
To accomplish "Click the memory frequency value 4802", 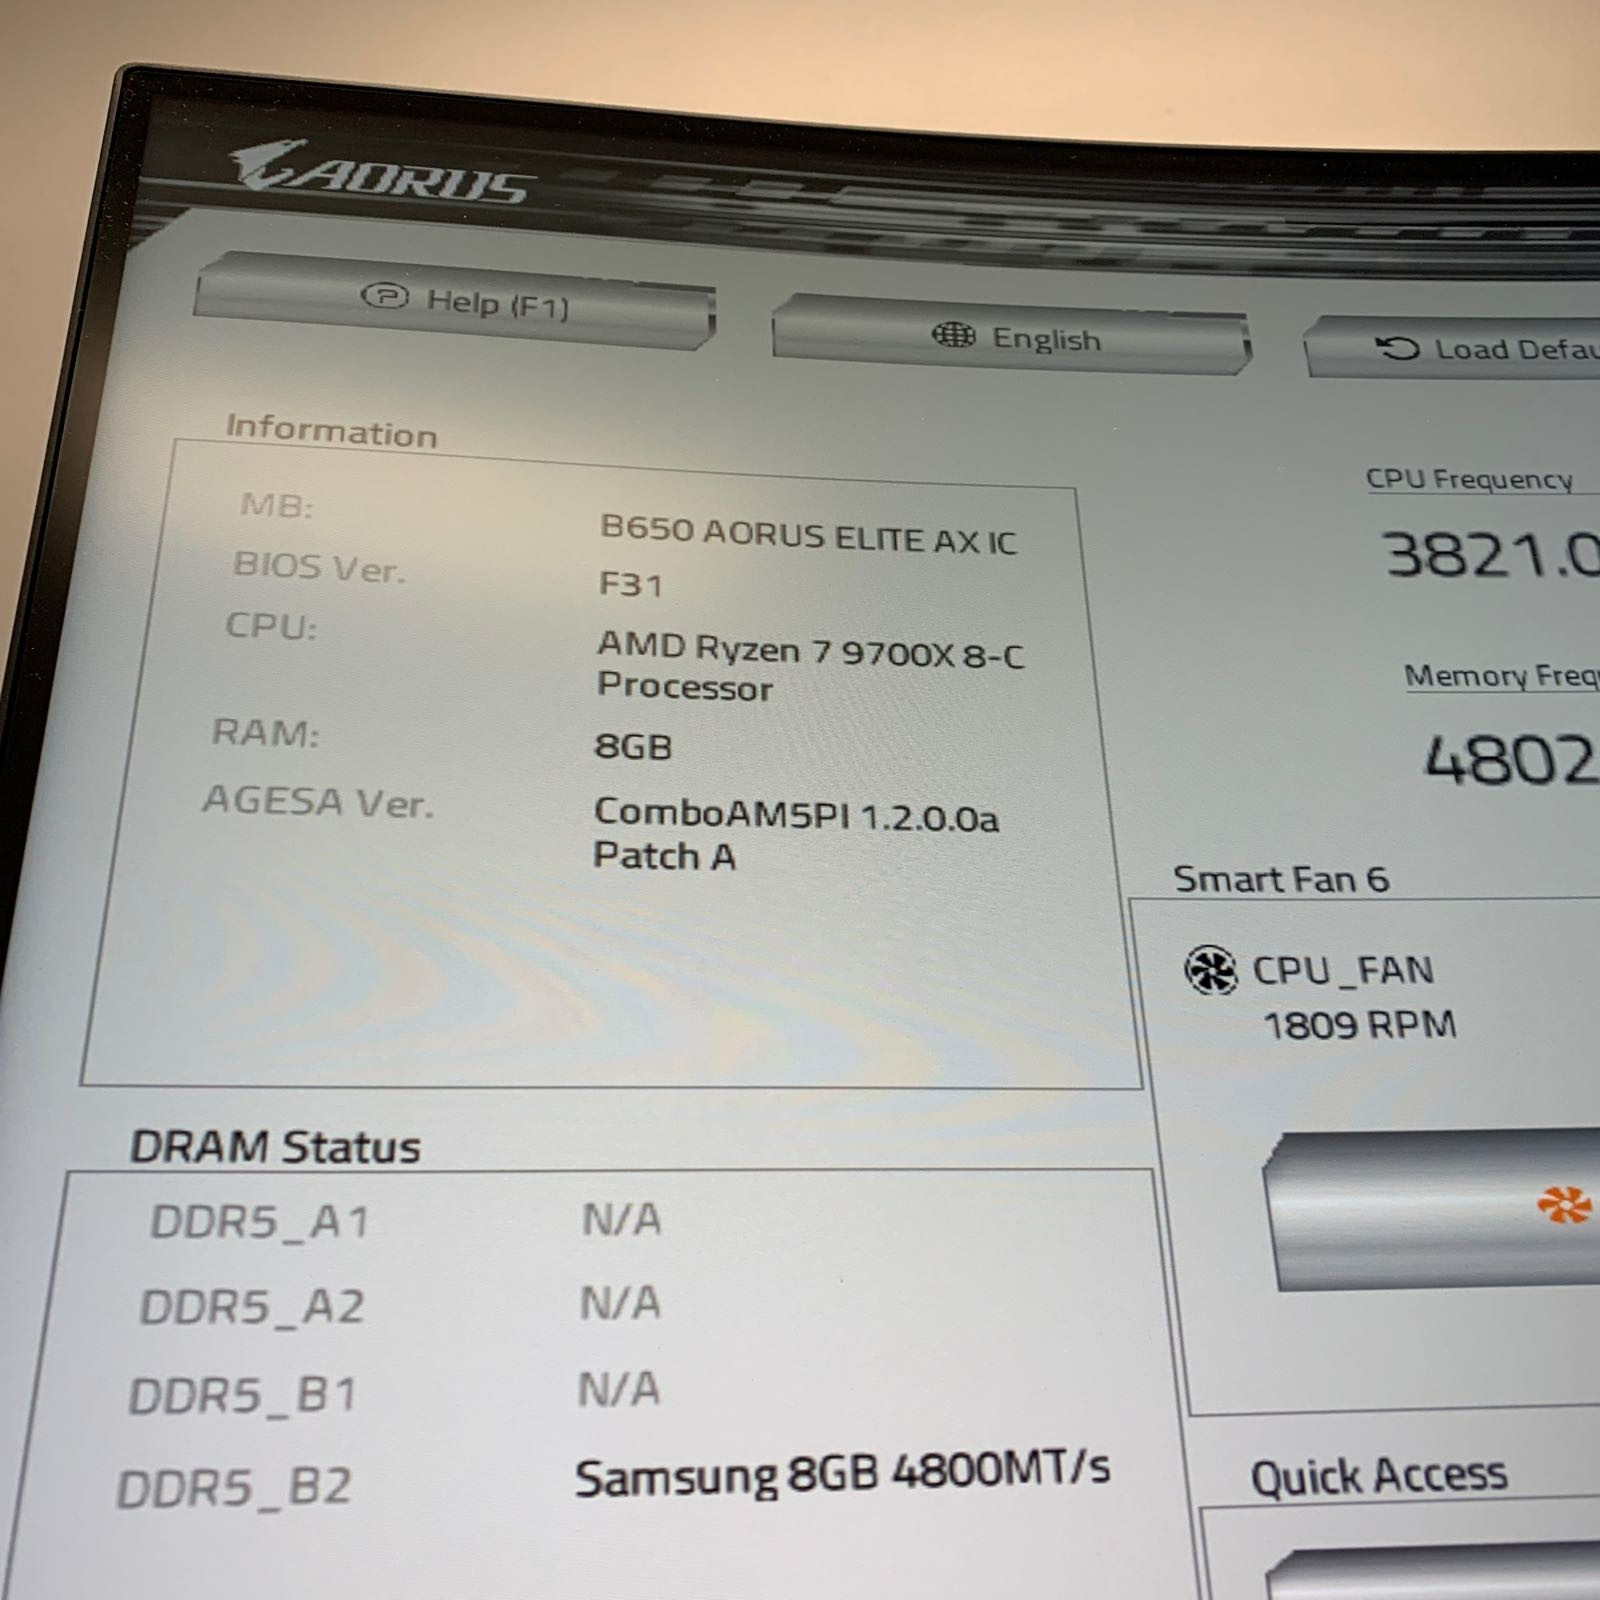I will point(1512,760).
